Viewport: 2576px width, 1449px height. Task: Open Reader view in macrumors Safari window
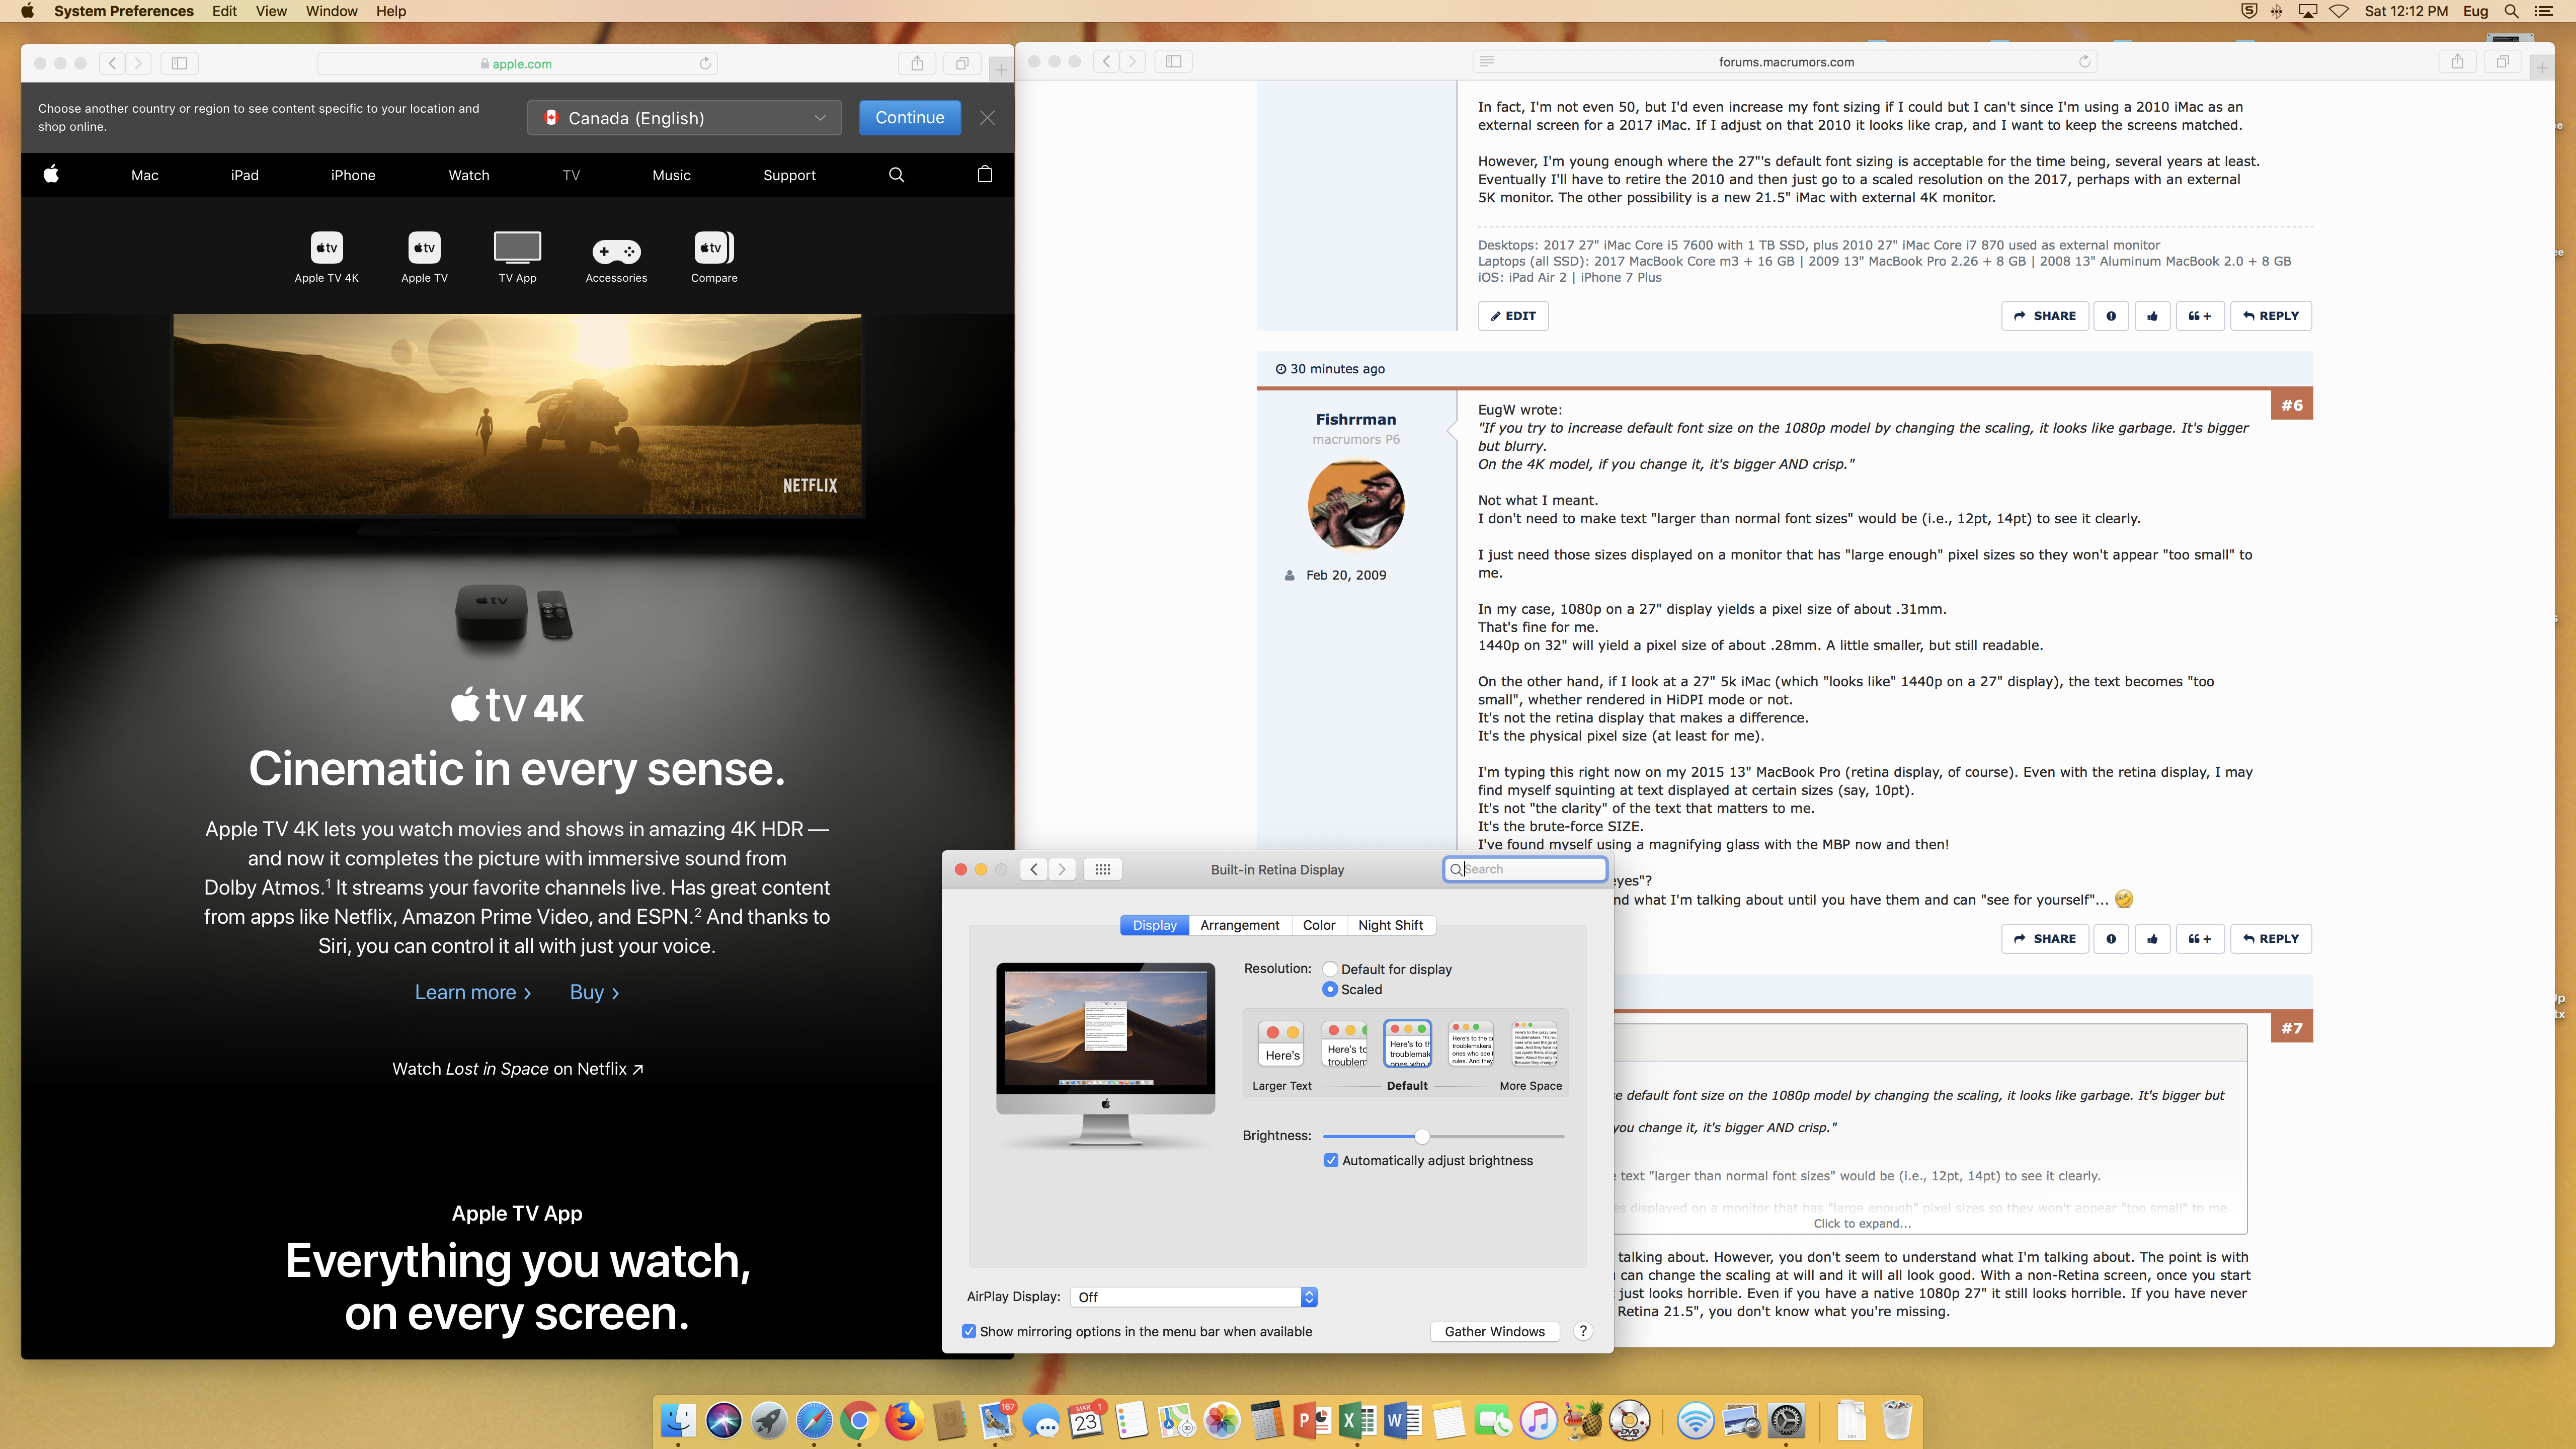(x=1487, y=61)
